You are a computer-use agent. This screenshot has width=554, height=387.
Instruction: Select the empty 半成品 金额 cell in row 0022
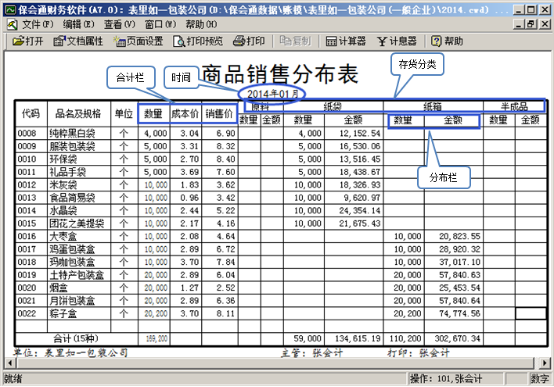[531, 313]
